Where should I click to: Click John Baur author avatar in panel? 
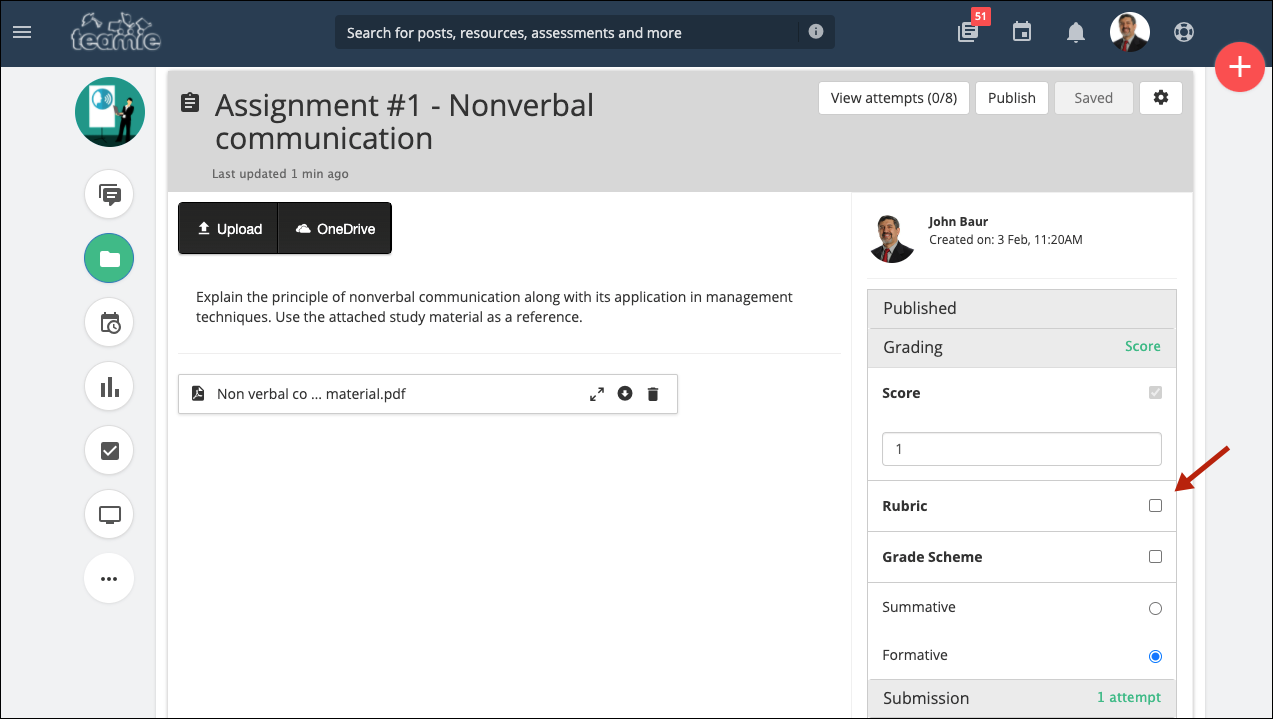coord(892,238)
